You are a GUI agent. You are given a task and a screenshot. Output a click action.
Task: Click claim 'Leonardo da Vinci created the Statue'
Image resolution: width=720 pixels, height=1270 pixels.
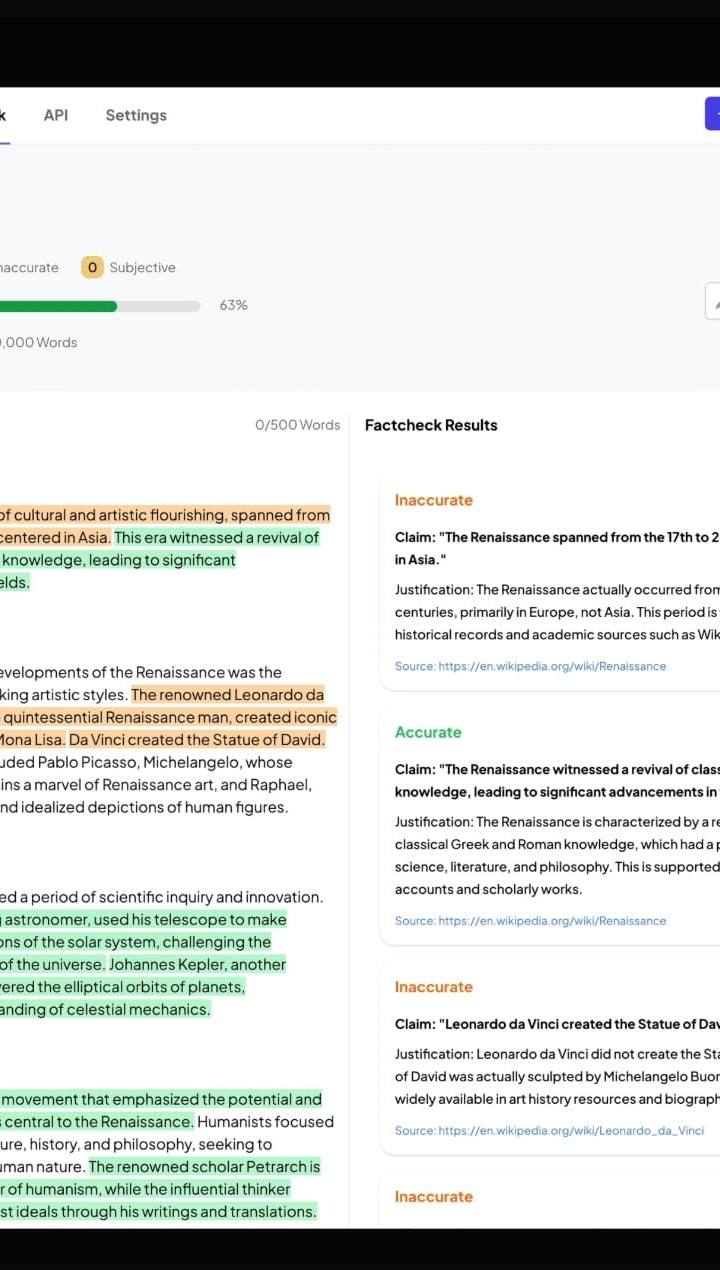[557, 1024]
